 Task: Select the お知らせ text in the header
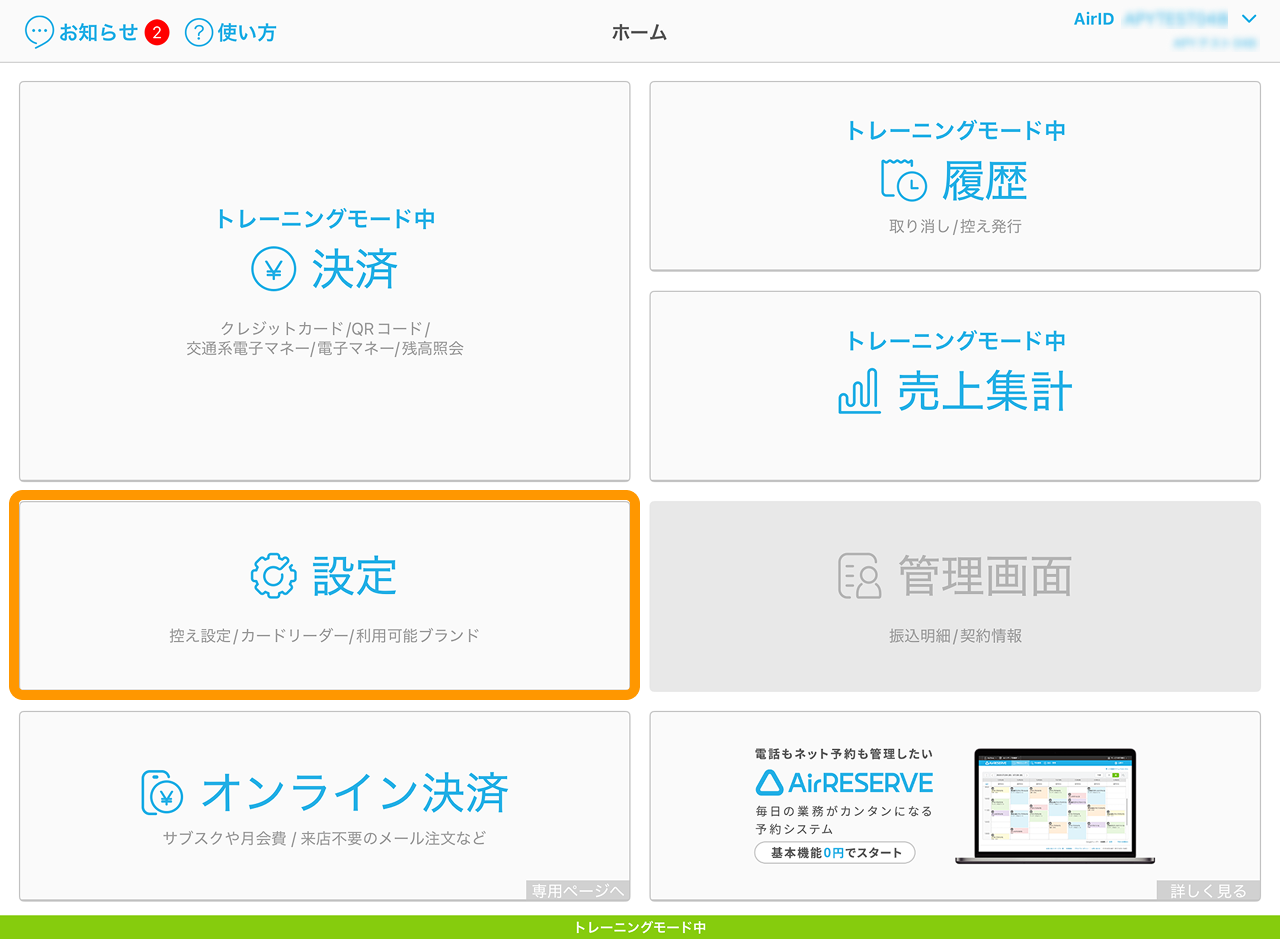point(98,32)
